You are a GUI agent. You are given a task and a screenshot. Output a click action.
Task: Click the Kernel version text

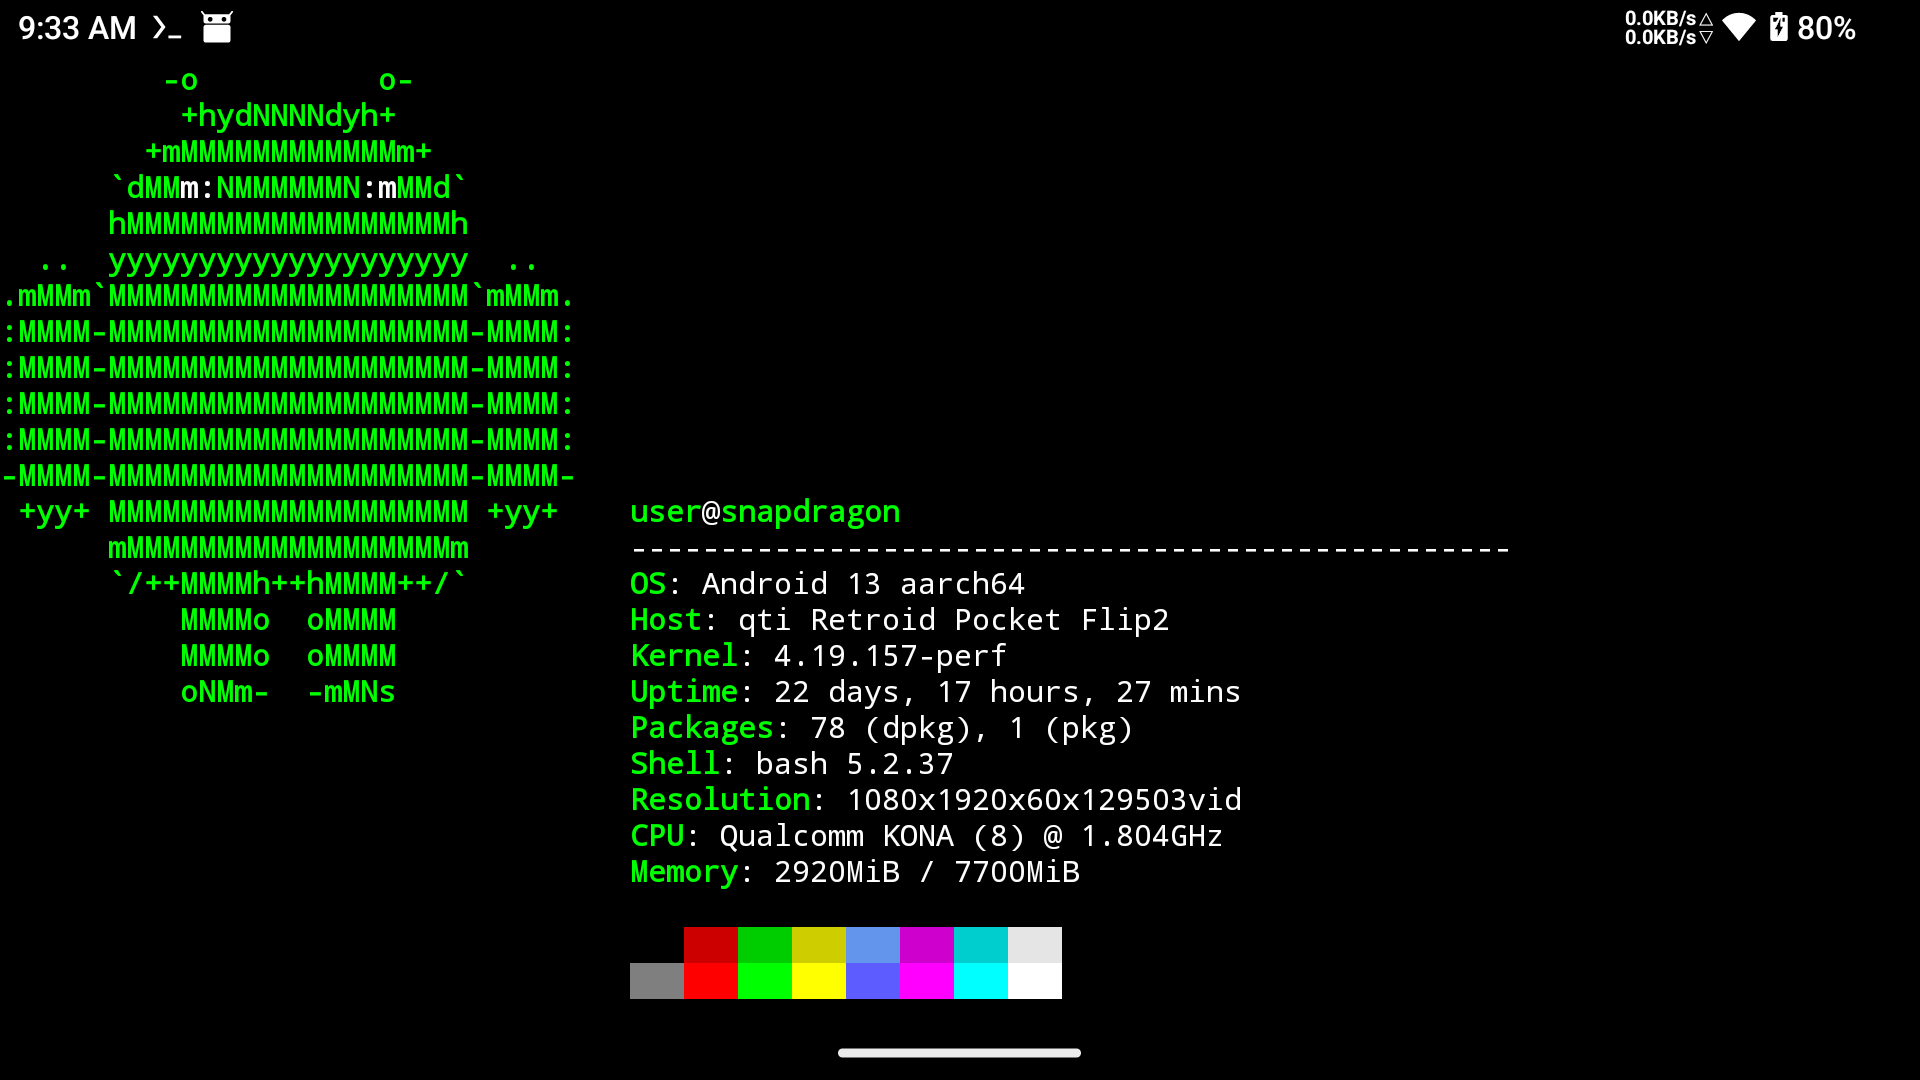coord(890,656)
